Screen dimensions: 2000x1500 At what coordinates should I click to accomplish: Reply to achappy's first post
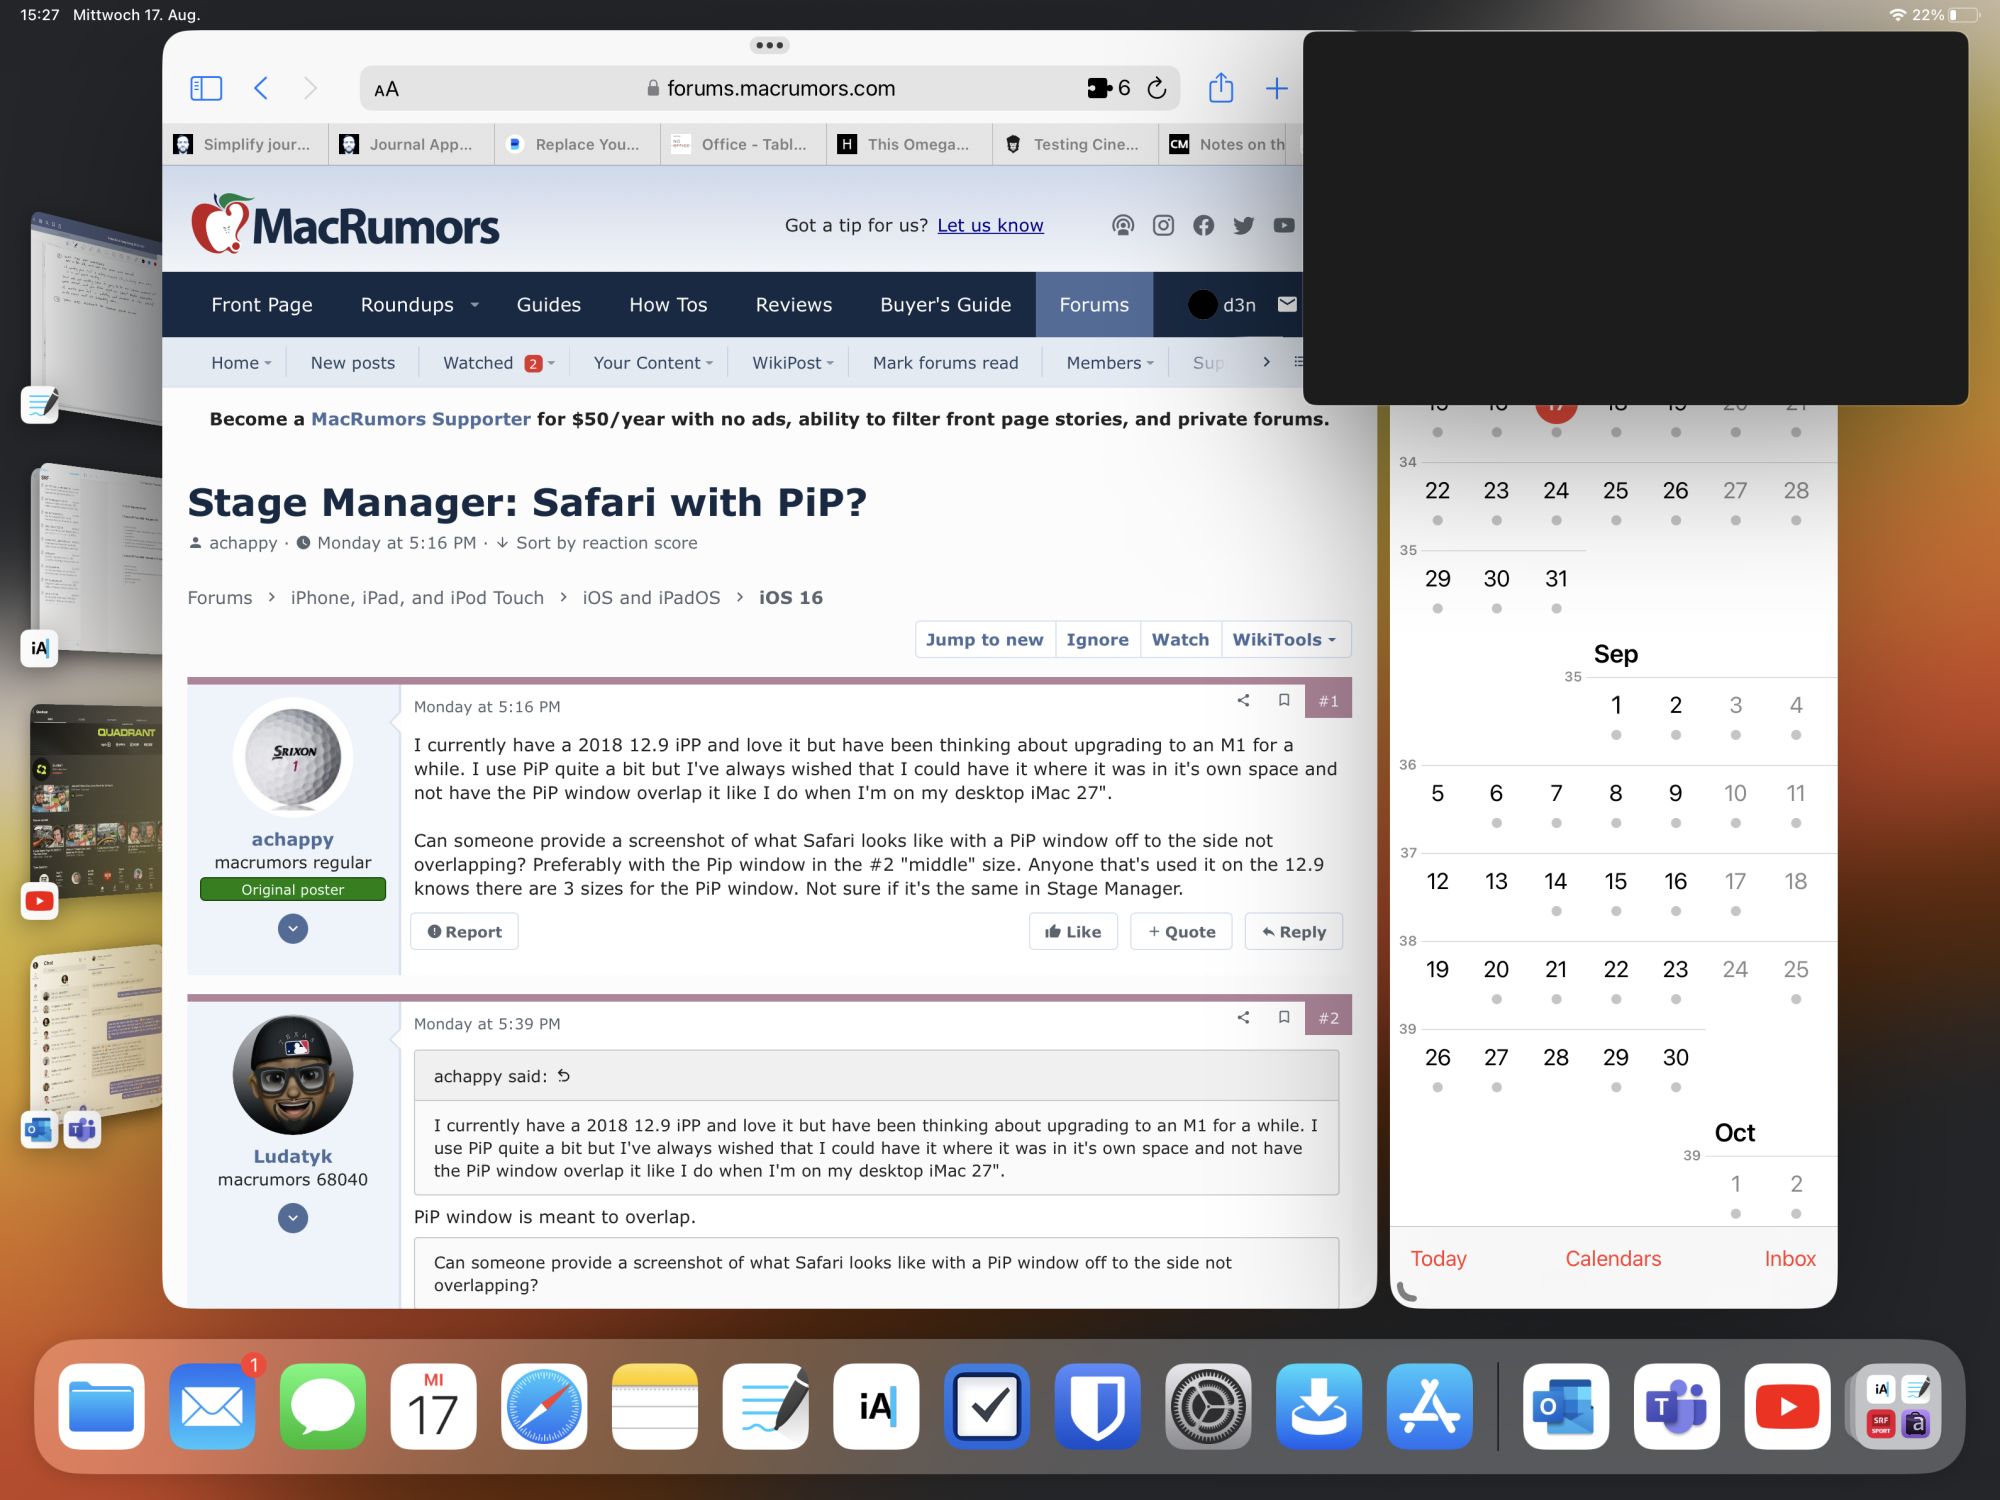[x=1293, y=931]
